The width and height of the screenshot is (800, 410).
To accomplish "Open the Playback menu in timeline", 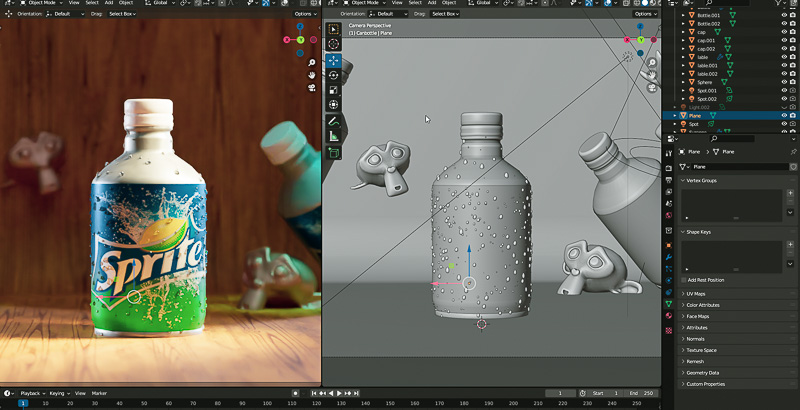I will 33,393.
